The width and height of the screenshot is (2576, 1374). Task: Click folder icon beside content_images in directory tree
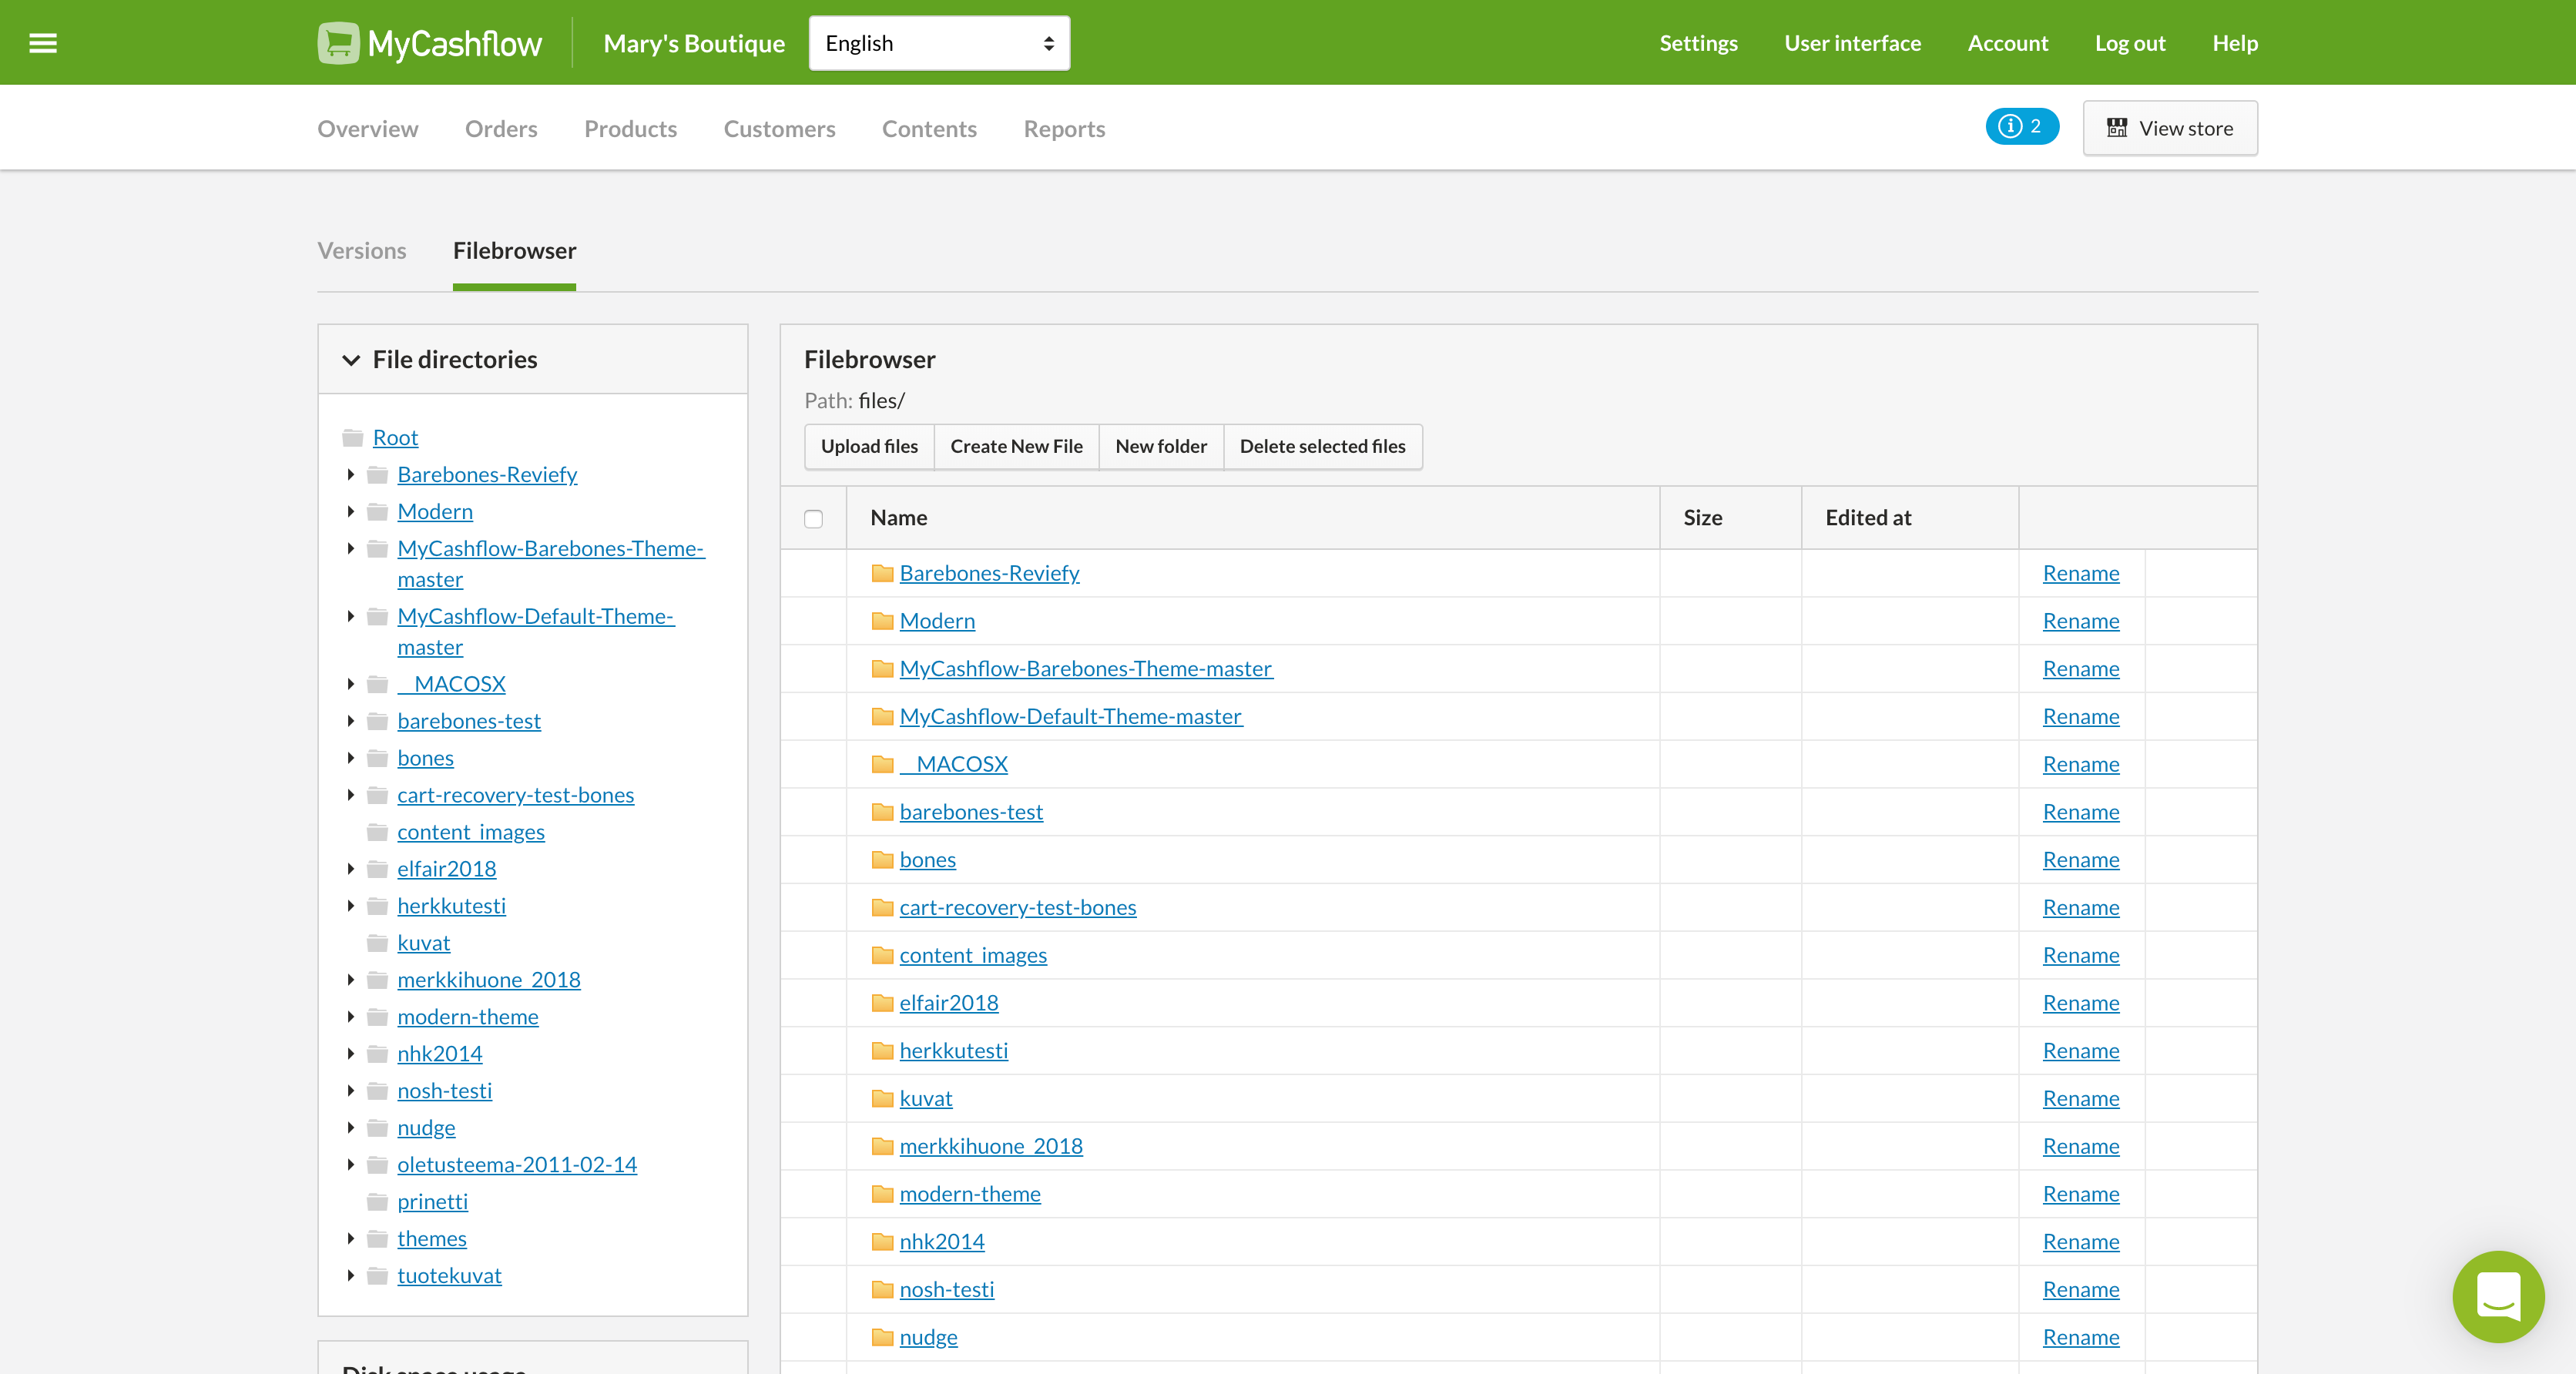coord(377,832)
